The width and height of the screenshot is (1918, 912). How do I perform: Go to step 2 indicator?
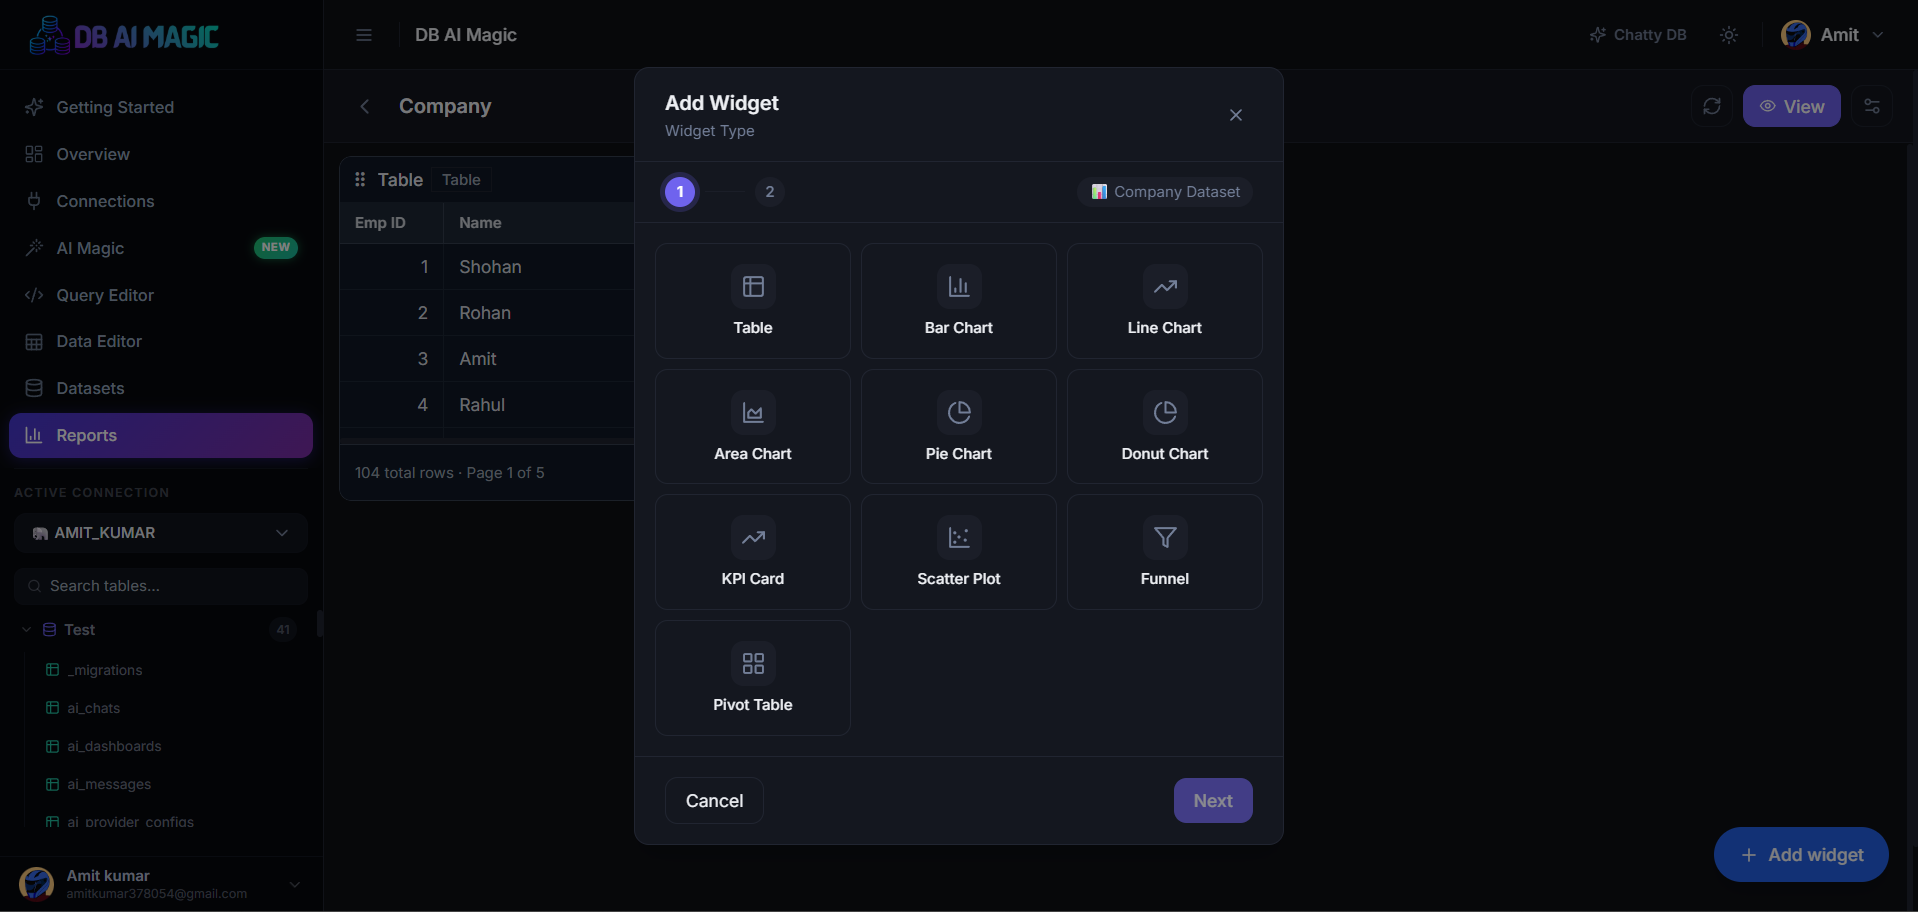click(x=770, y=192)
